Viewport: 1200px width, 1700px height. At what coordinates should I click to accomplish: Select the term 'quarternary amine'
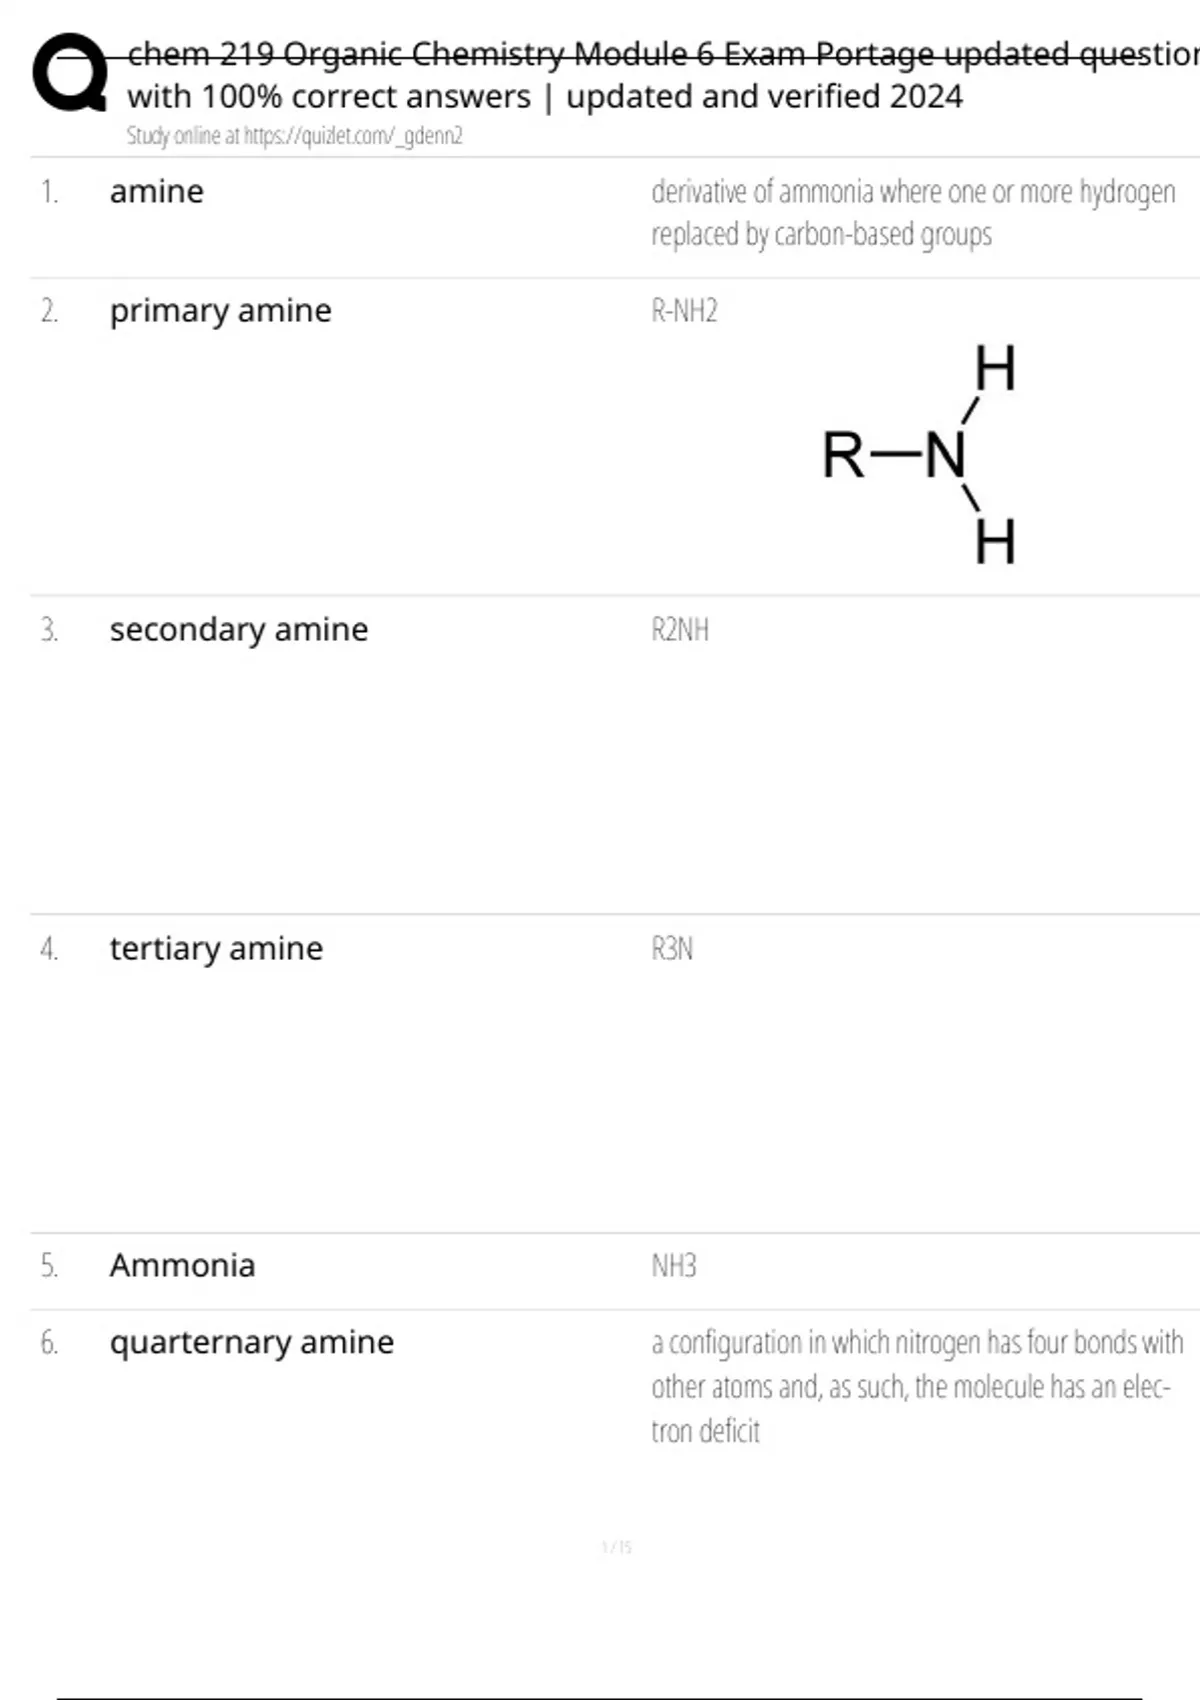point(252,1342)
